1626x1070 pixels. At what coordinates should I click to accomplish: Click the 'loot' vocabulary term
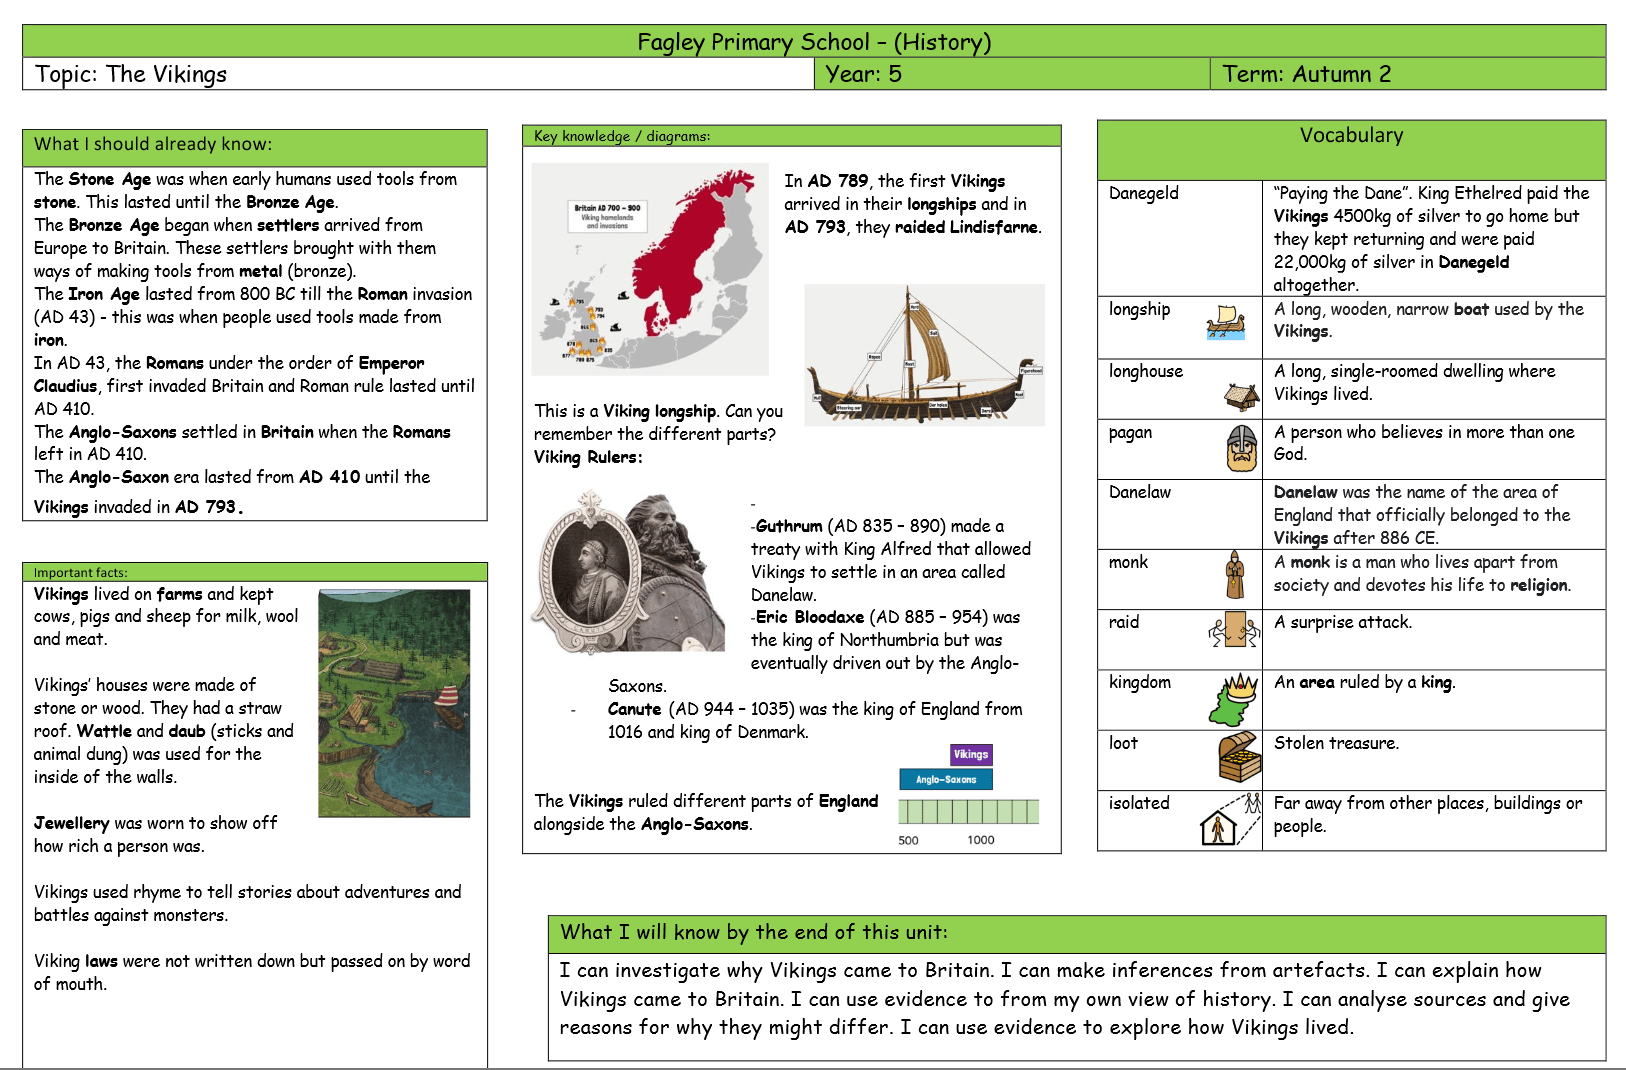pyautogui.click(x=1123, y=743)
